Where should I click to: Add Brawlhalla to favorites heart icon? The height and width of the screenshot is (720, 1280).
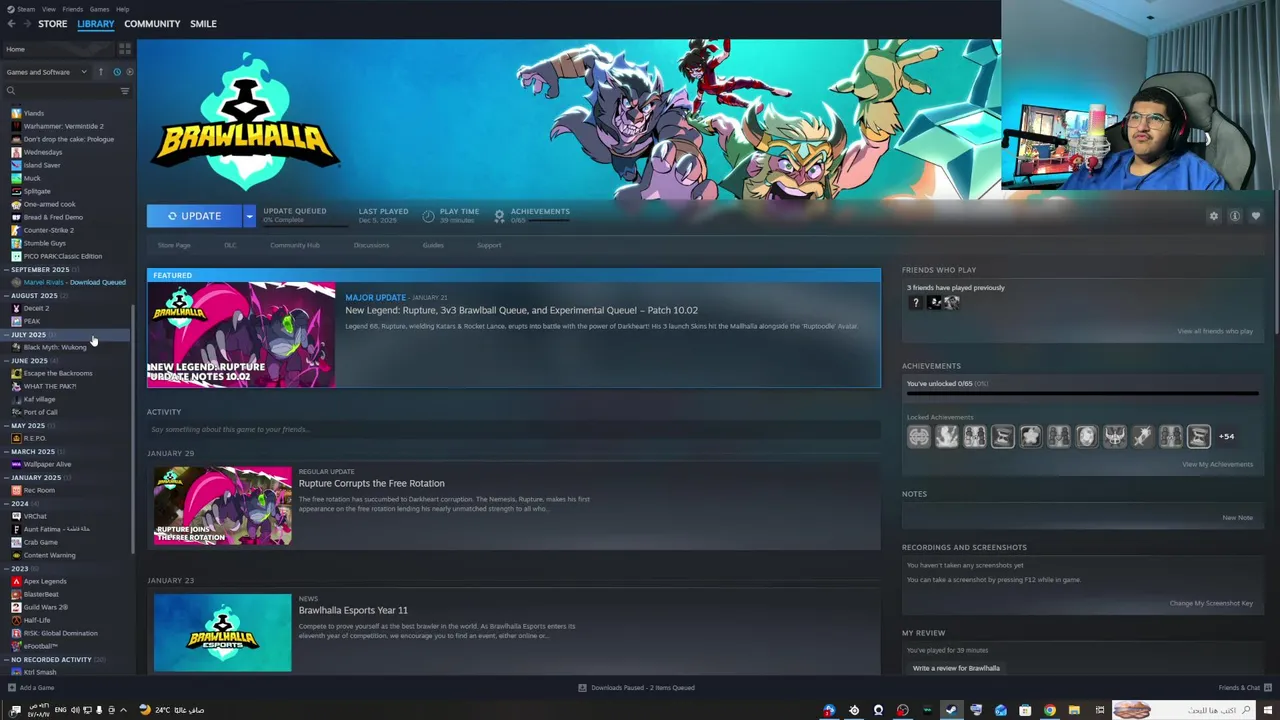pyautogui.click(x=1256, y=216)
